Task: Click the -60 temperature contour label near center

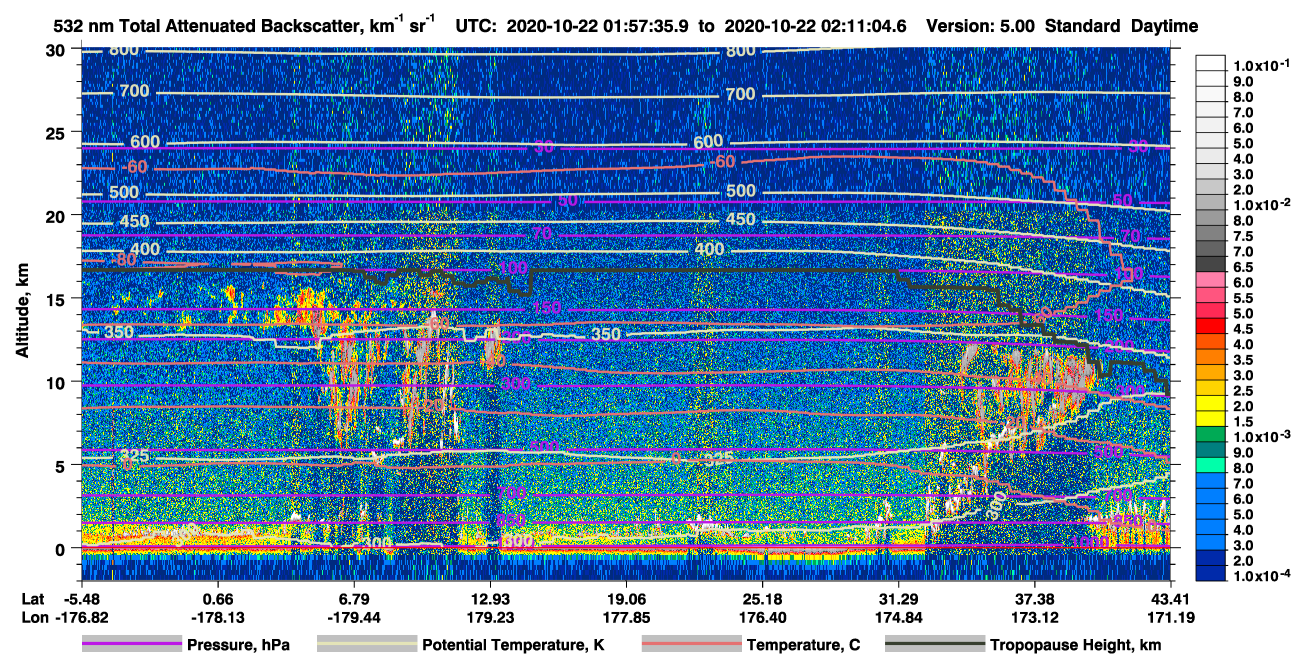Action: pyautogui.click(x=722, y=162)
